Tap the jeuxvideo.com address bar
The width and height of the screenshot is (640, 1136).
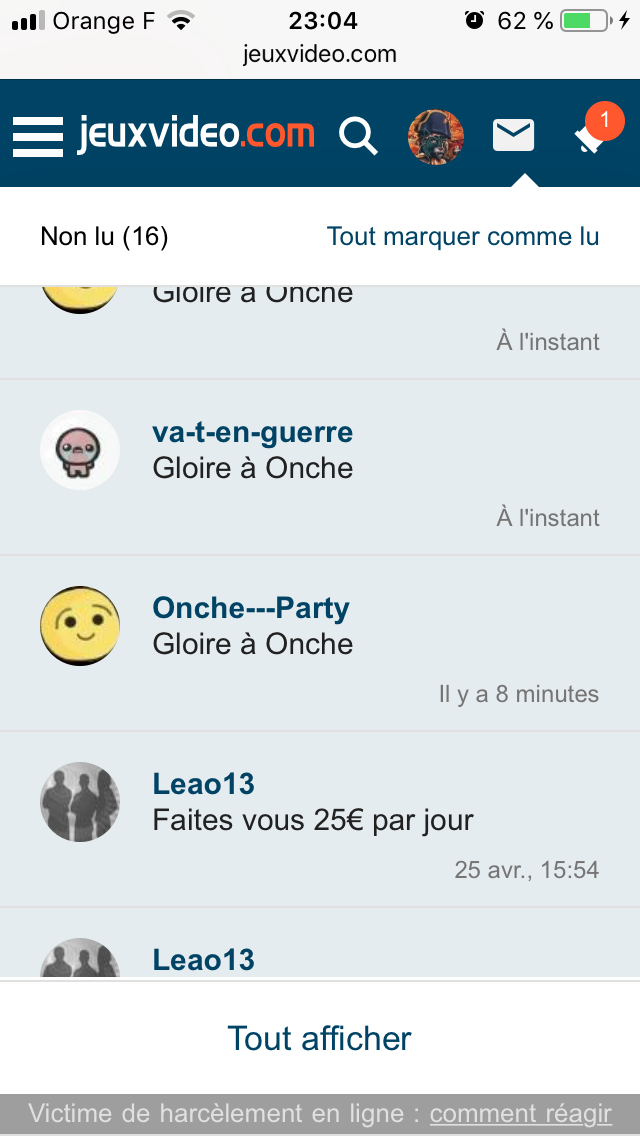tap(320, 54)
